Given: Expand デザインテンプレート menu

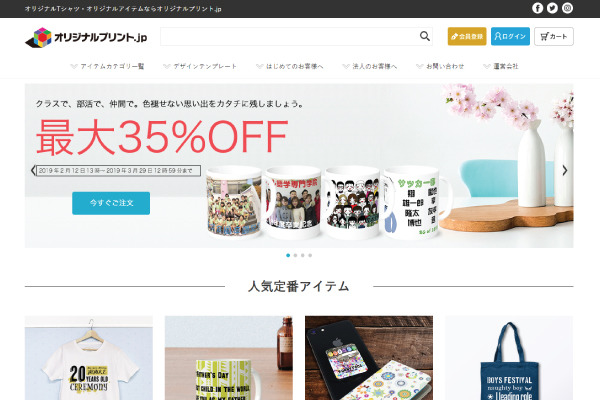Looking at the screenshot, I should point(200,66).
